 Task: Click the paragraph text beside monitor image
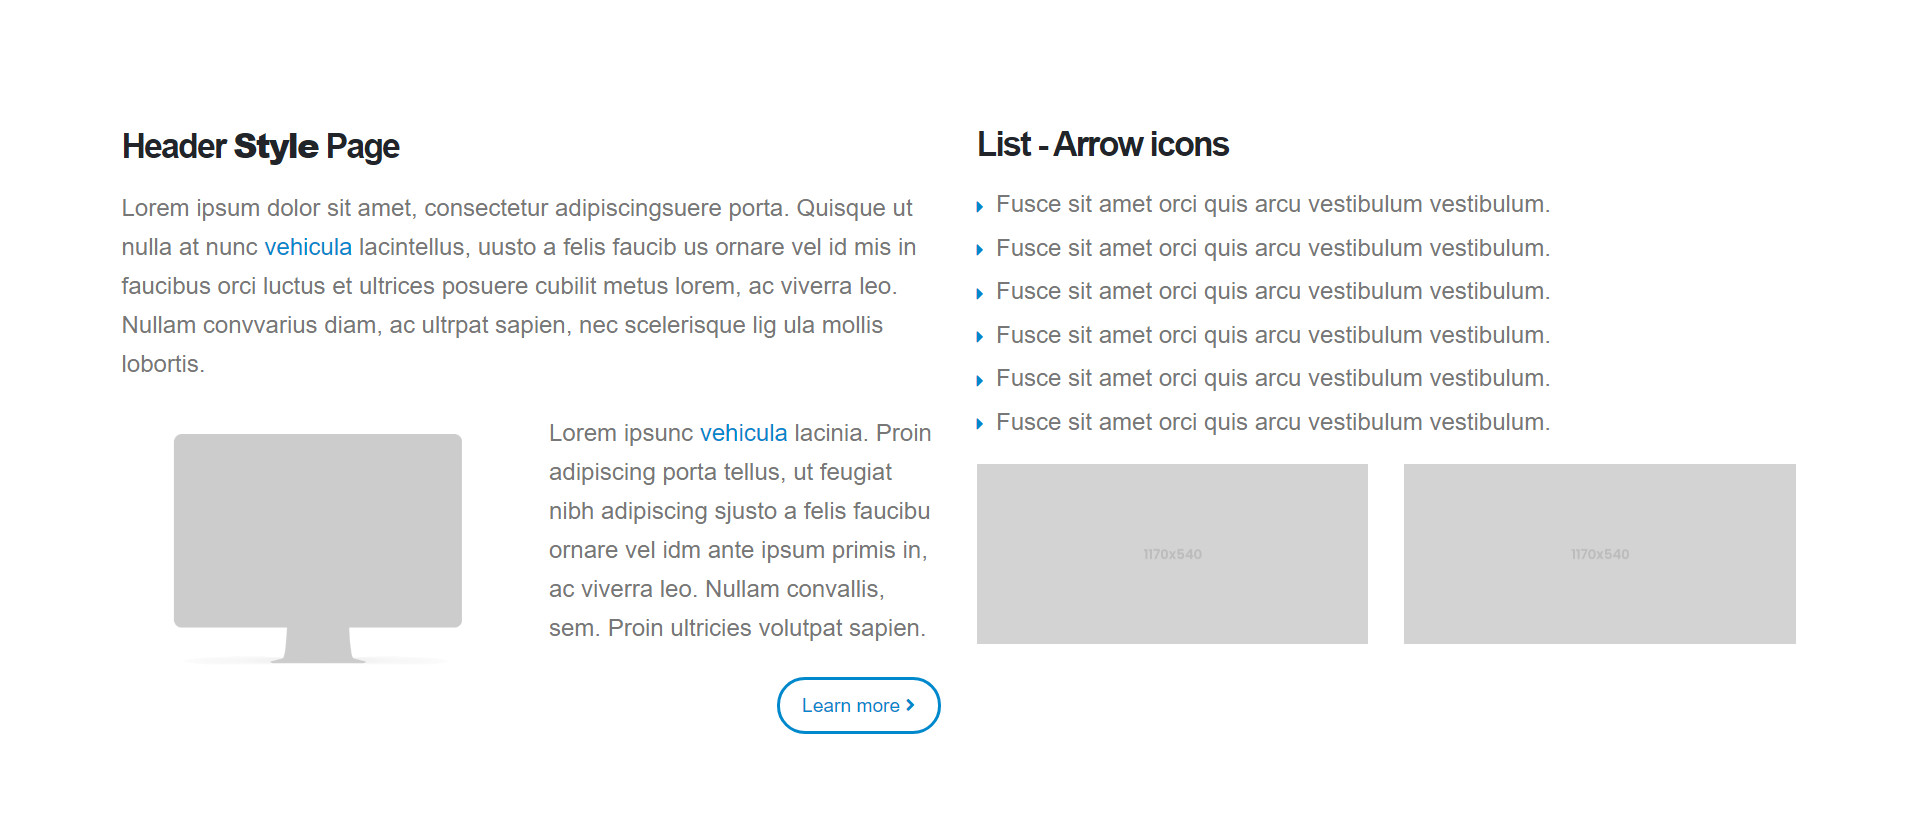coord(740,530)
